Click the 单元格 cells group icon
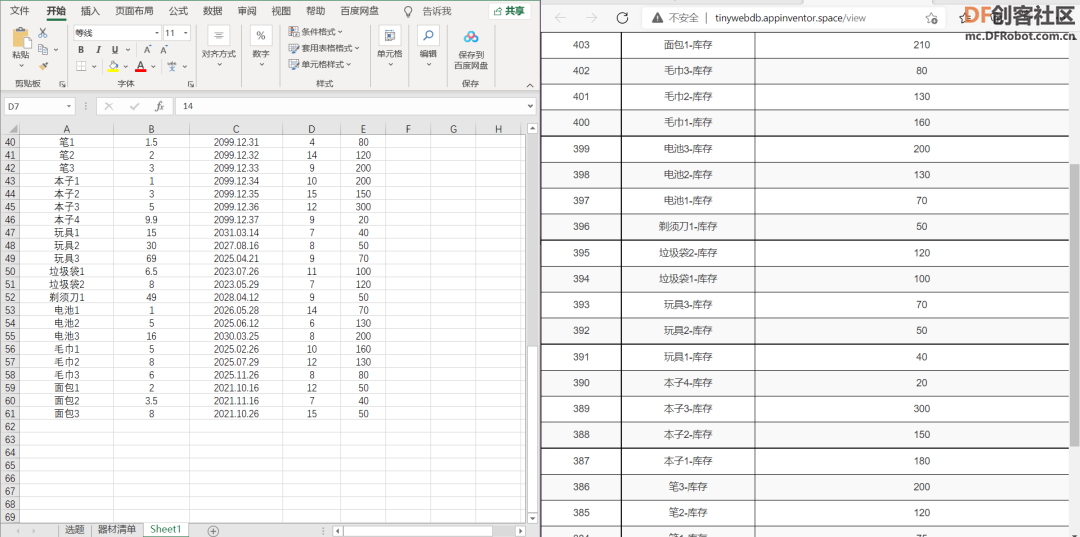Viewport: 1080px width, 537px height. point(390,35)
